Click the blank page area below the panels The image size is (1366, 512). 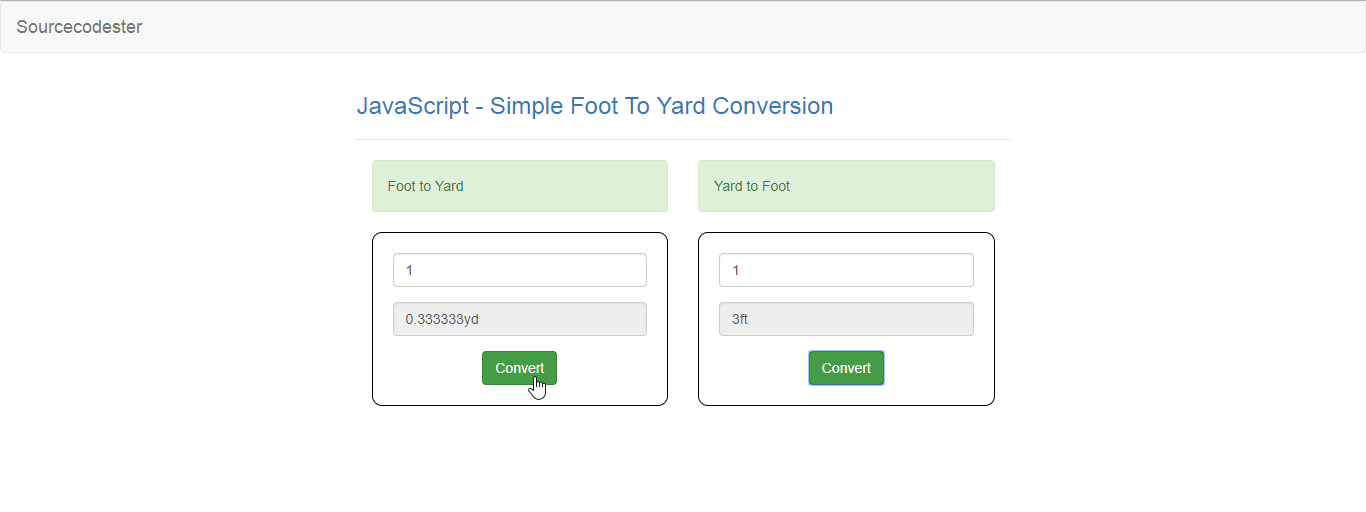[683, 460]
